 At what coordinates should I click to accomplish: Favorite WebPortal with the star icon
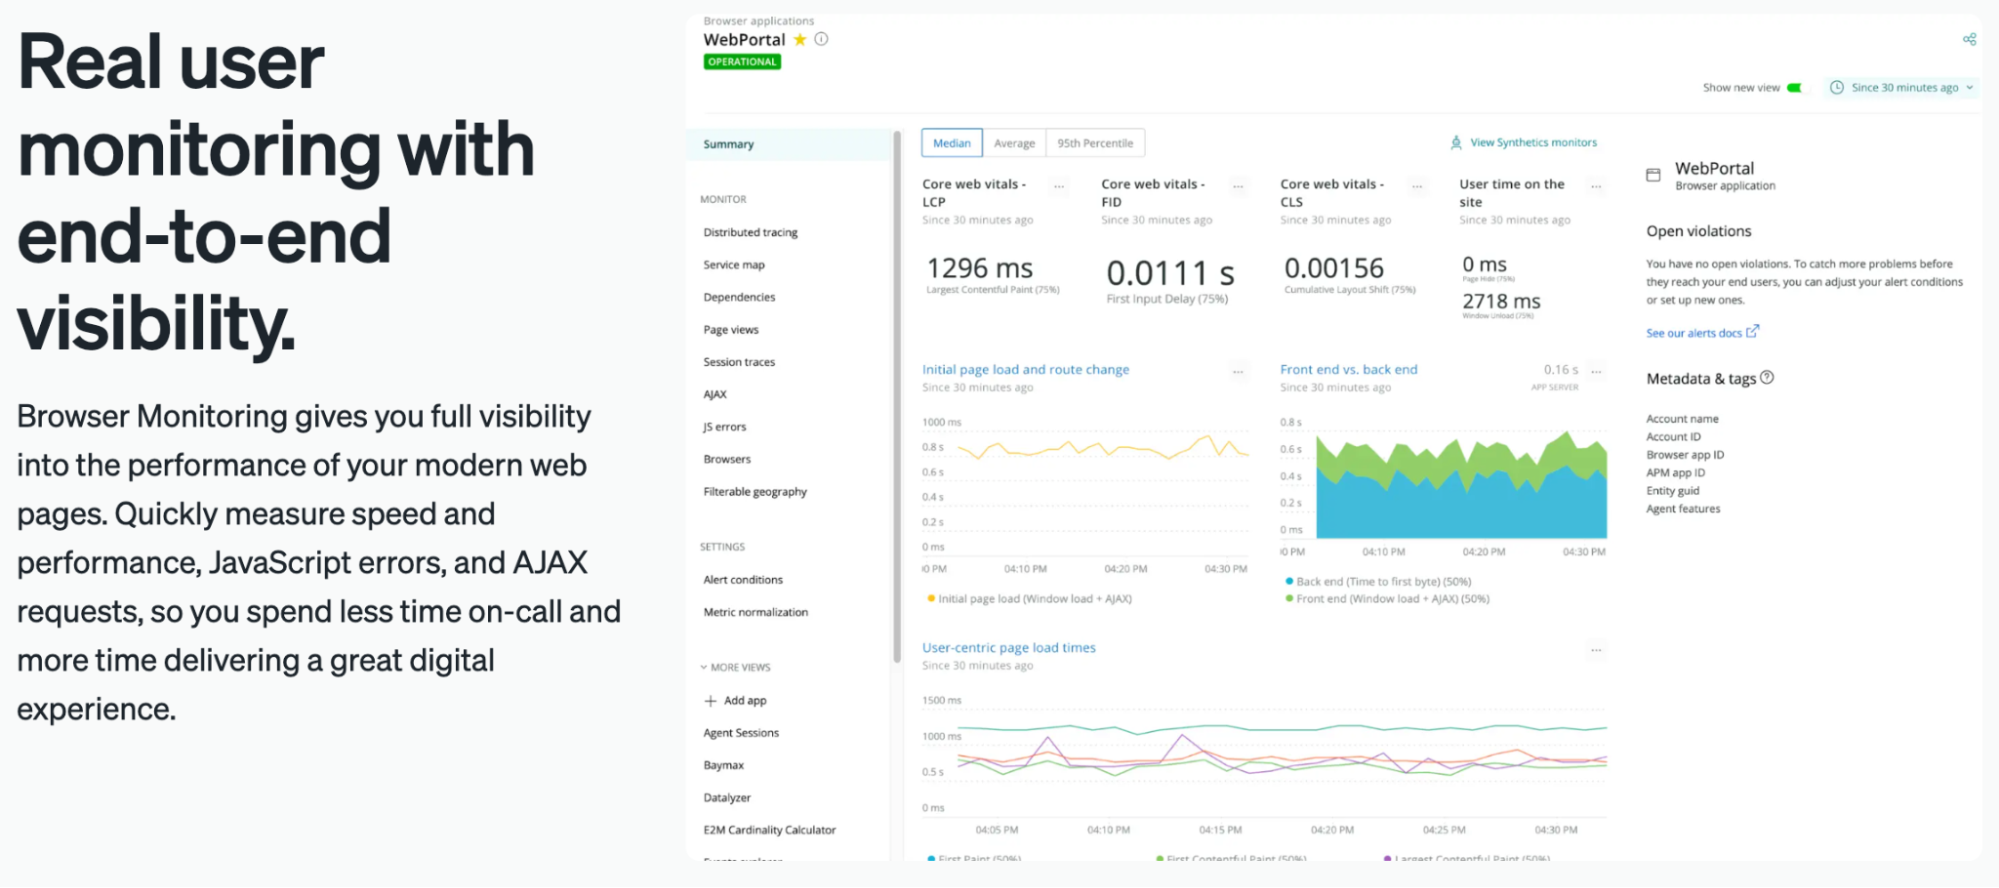(x=800, y=40)
